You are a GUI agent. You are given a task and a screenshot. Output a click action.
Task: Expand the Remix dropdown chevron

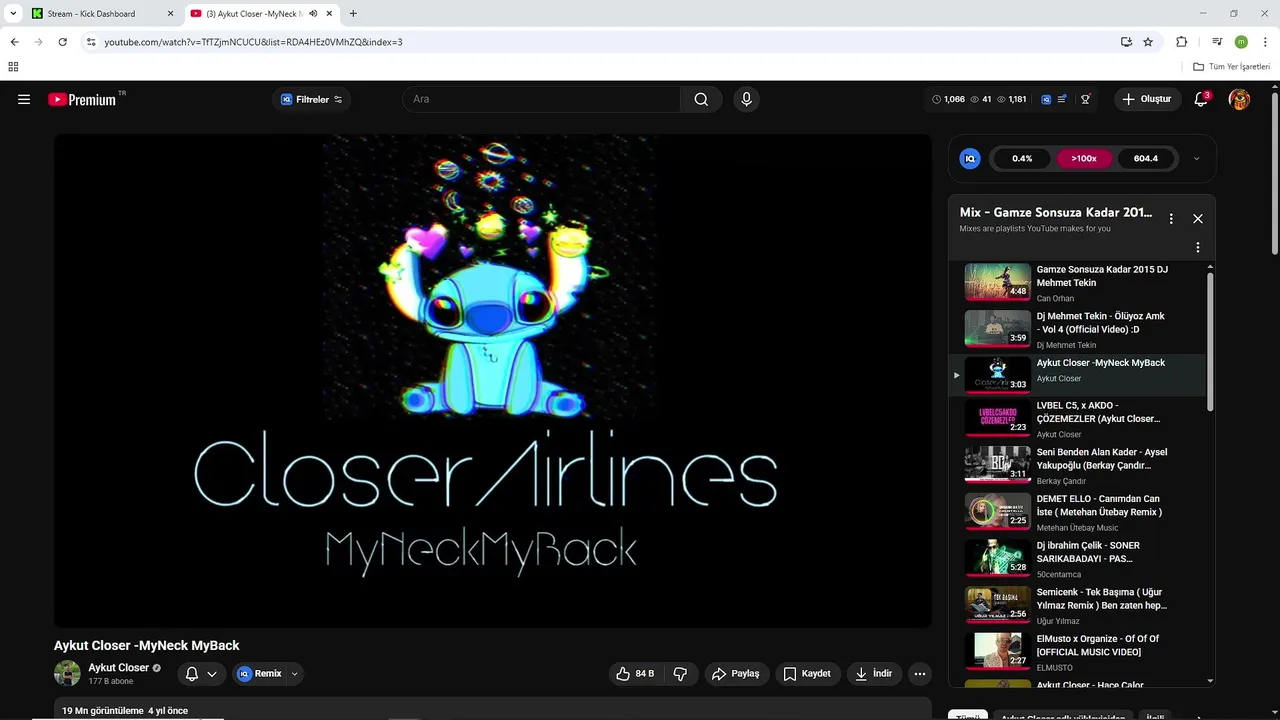[294, 674]
